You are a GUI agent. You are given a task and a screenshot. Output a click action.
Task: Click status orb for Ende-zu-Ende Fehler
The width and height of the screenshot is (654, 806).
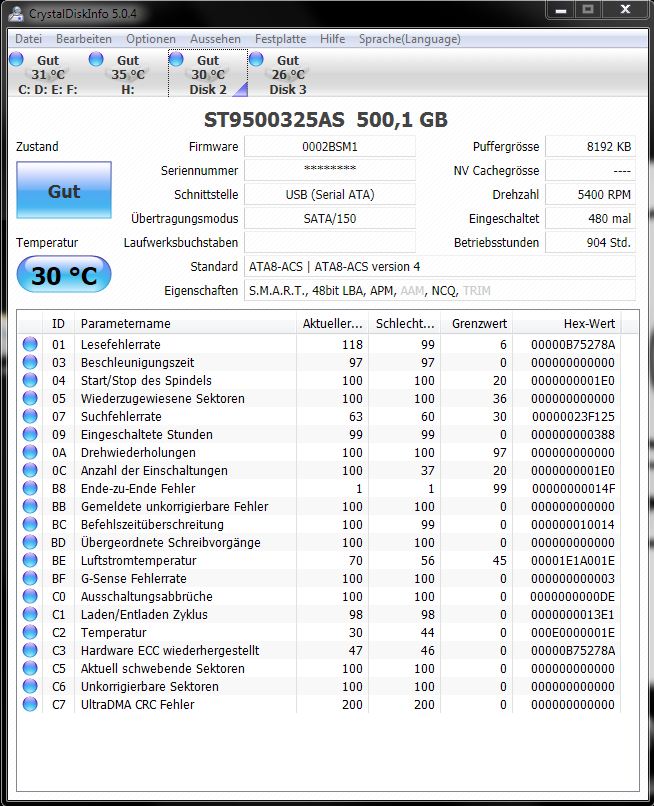tap(30, 488)
